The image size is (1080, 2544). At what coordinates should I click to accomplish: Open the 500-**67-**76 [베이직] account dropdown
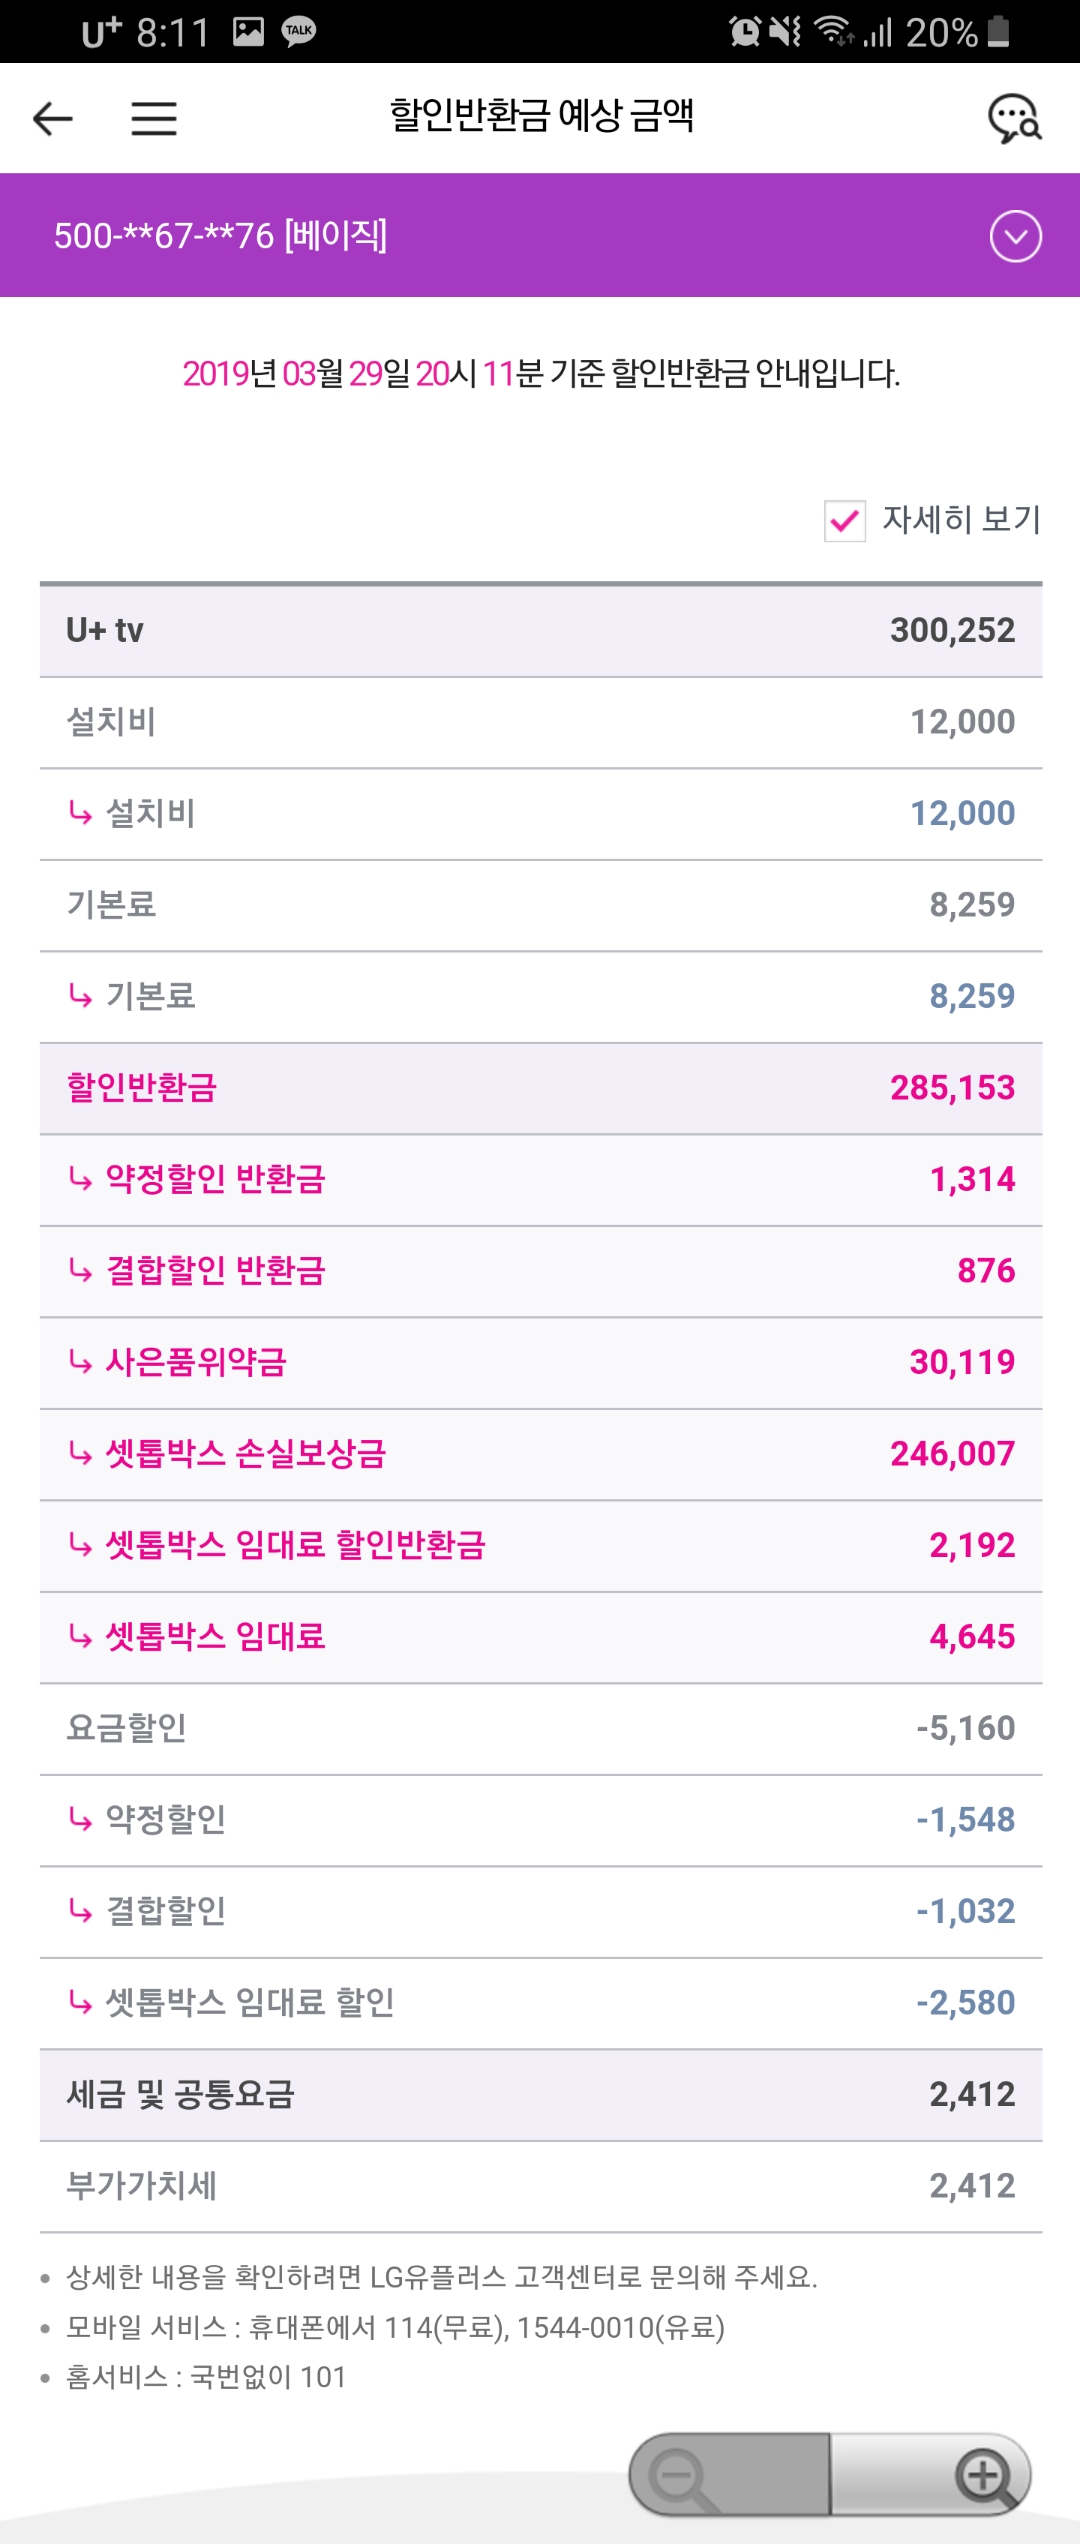[x=220, y=236]
